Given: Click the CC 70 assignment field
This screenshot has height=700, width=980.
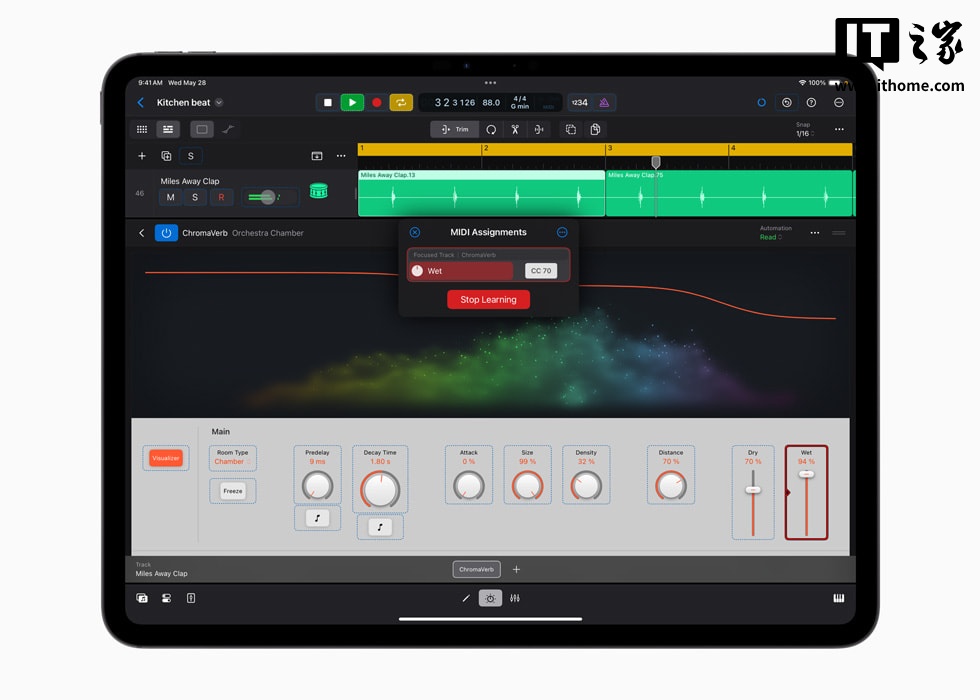Looking at the screenshot, I should pos(541,271).
